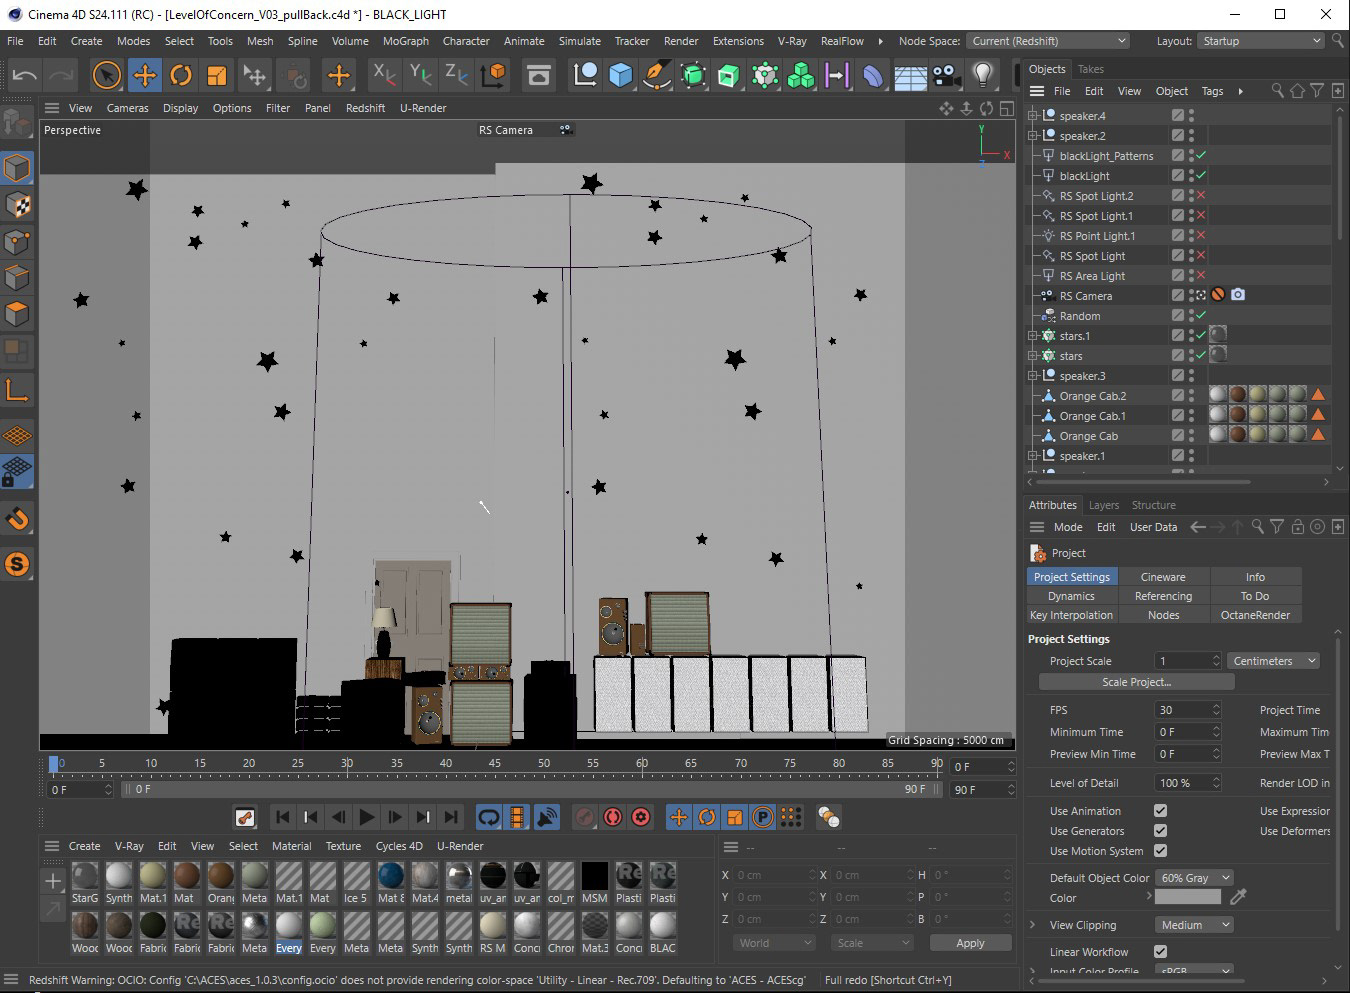
Task: Switch to Model mode in left sidebar
Action: click(17, 168)
